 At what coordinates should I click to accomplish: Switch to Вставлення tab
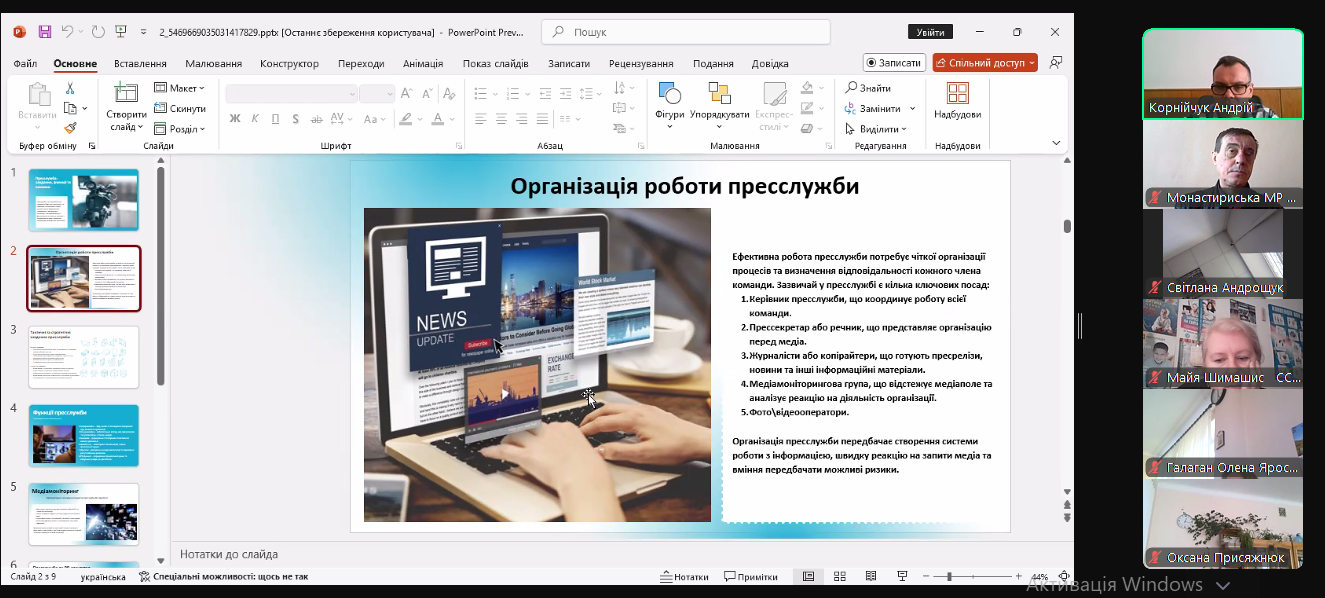pyautogui.click(x=140, y=63)
